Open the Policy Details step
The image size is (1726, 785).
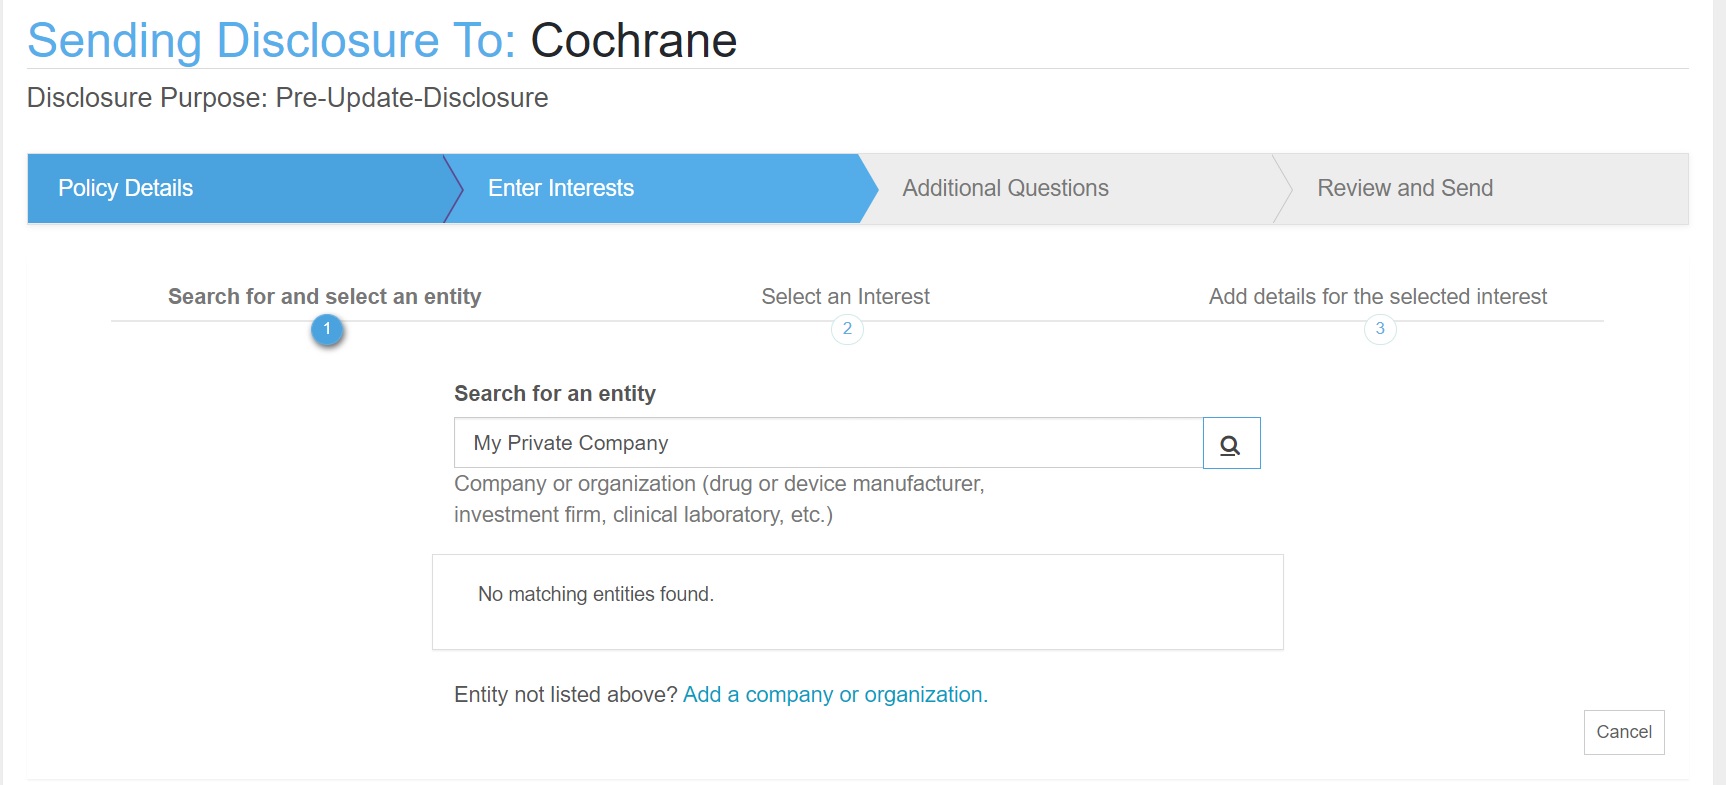pos(236,188)
